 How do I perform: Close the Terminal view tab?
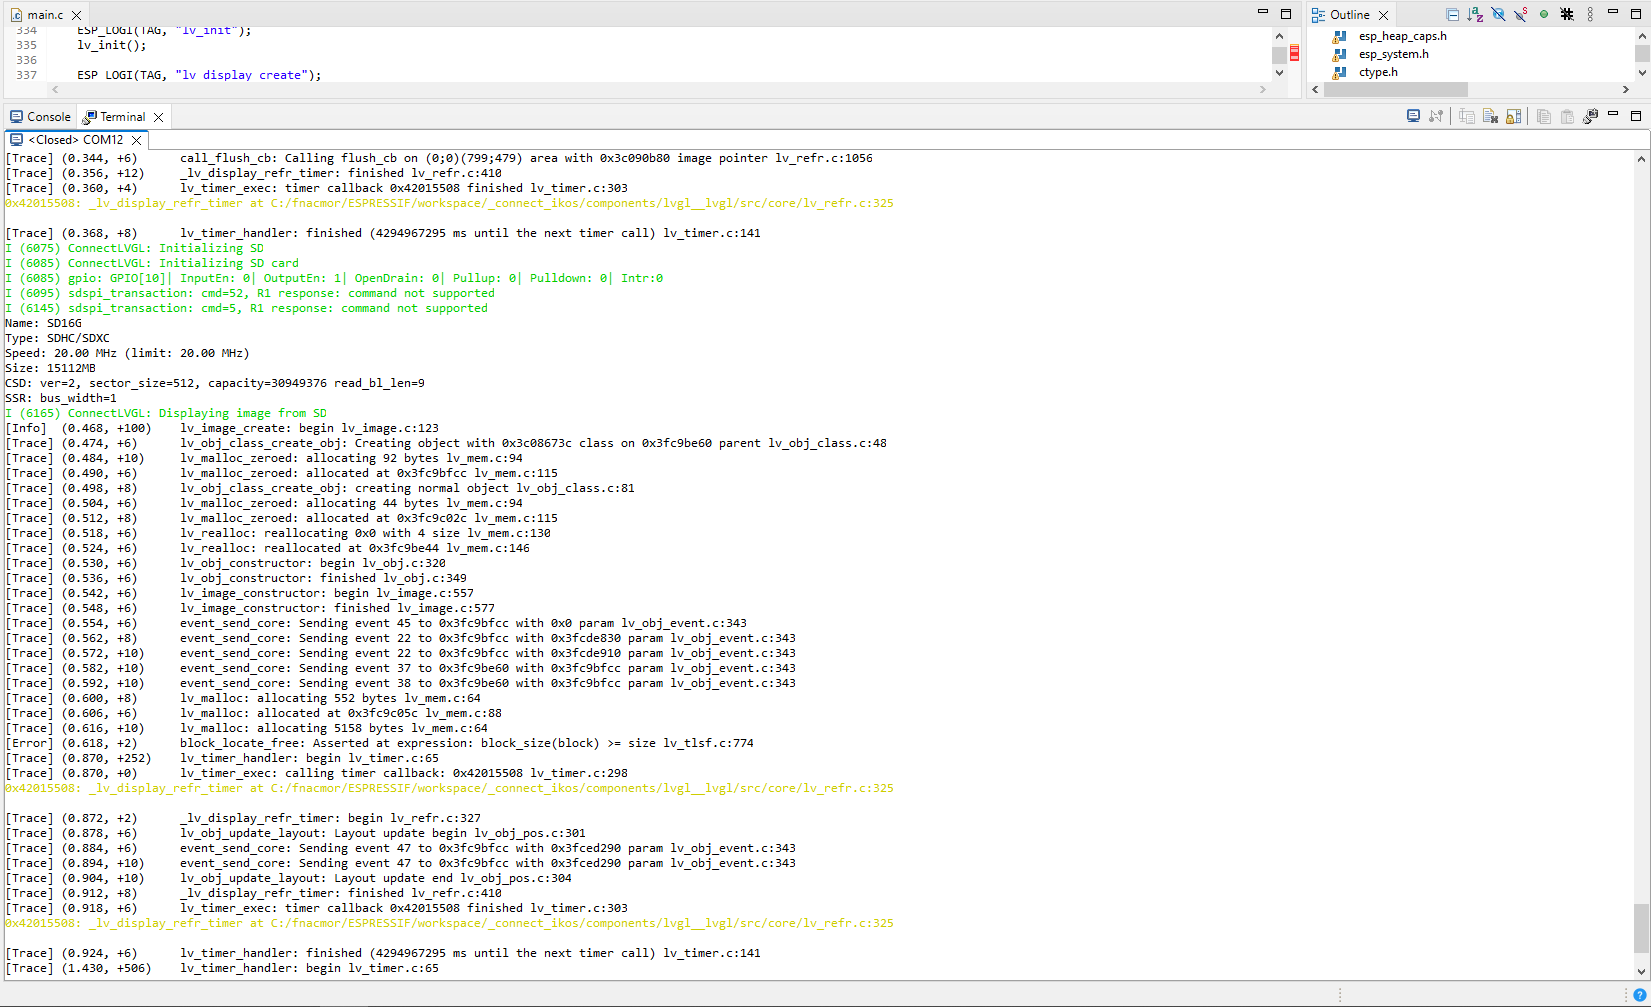click(158, 117)
